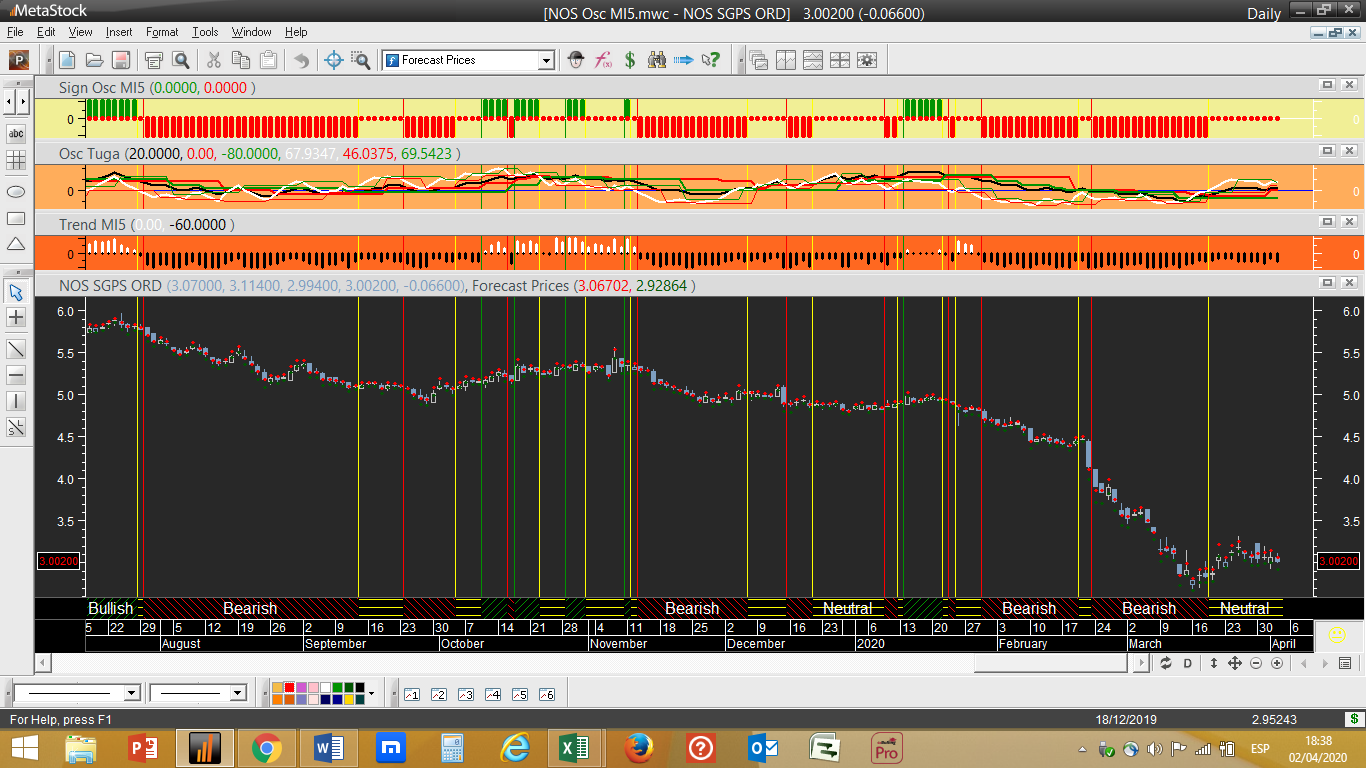Open the Indicator Builder f(x) icon
This screenshot has width=1366, height=768.
[603, 60]
